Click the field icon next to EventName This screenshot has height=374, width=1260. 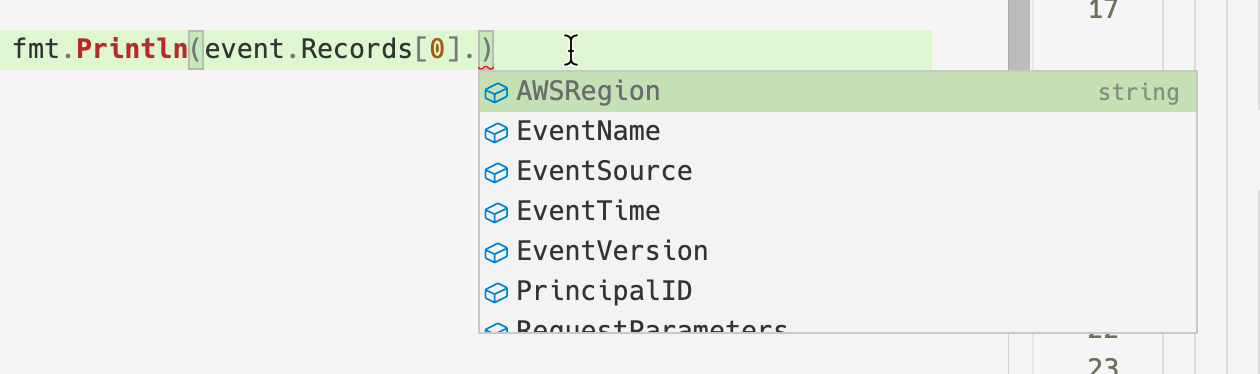pyautogui.click(x=496, y=133)
